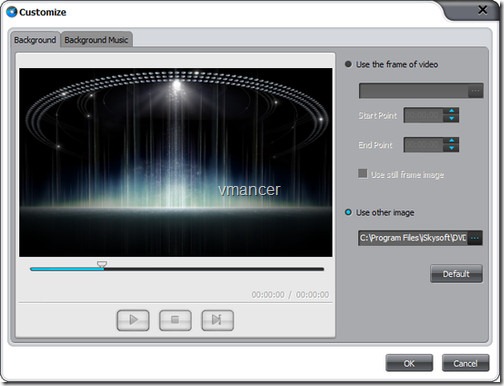Increase Start Point with up arrow
The width and height of the screenshot is (504, 386).
452,111
